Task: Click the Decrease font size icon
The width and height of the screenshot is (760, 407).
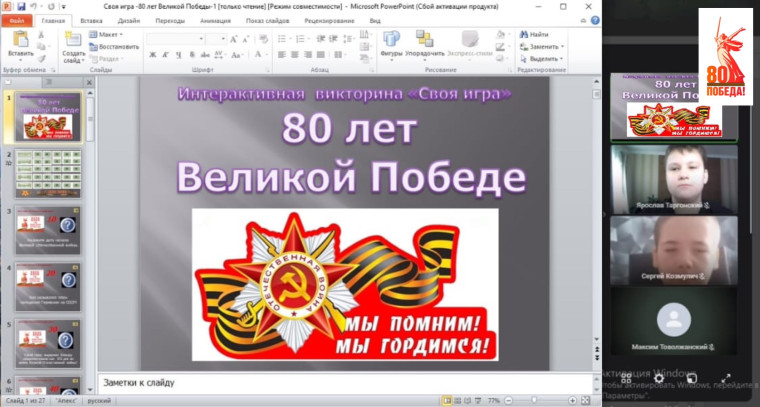Action: click(x=246, y=39)
